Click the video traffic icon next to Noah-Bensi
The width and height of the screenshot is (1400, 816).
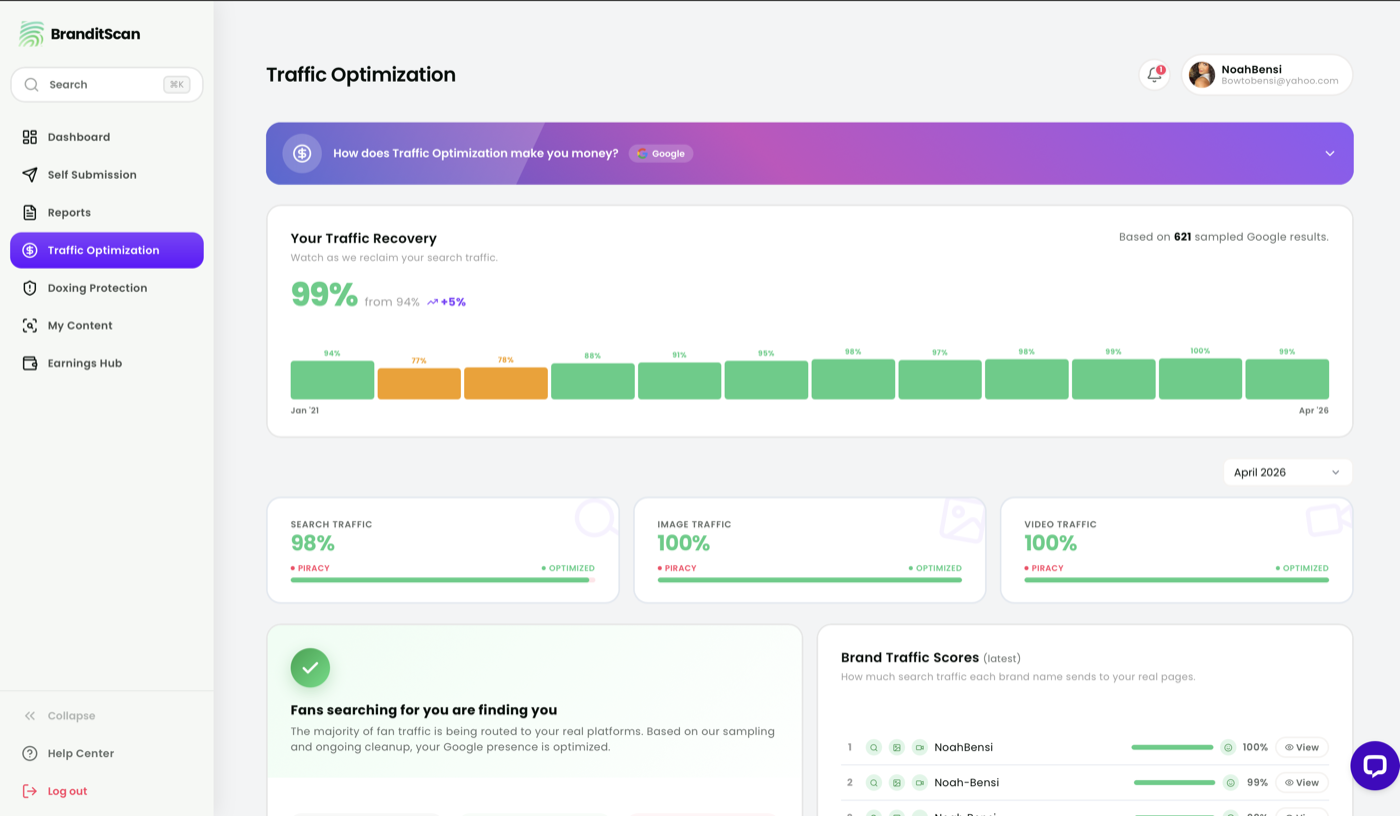click(x=919, y=782)
